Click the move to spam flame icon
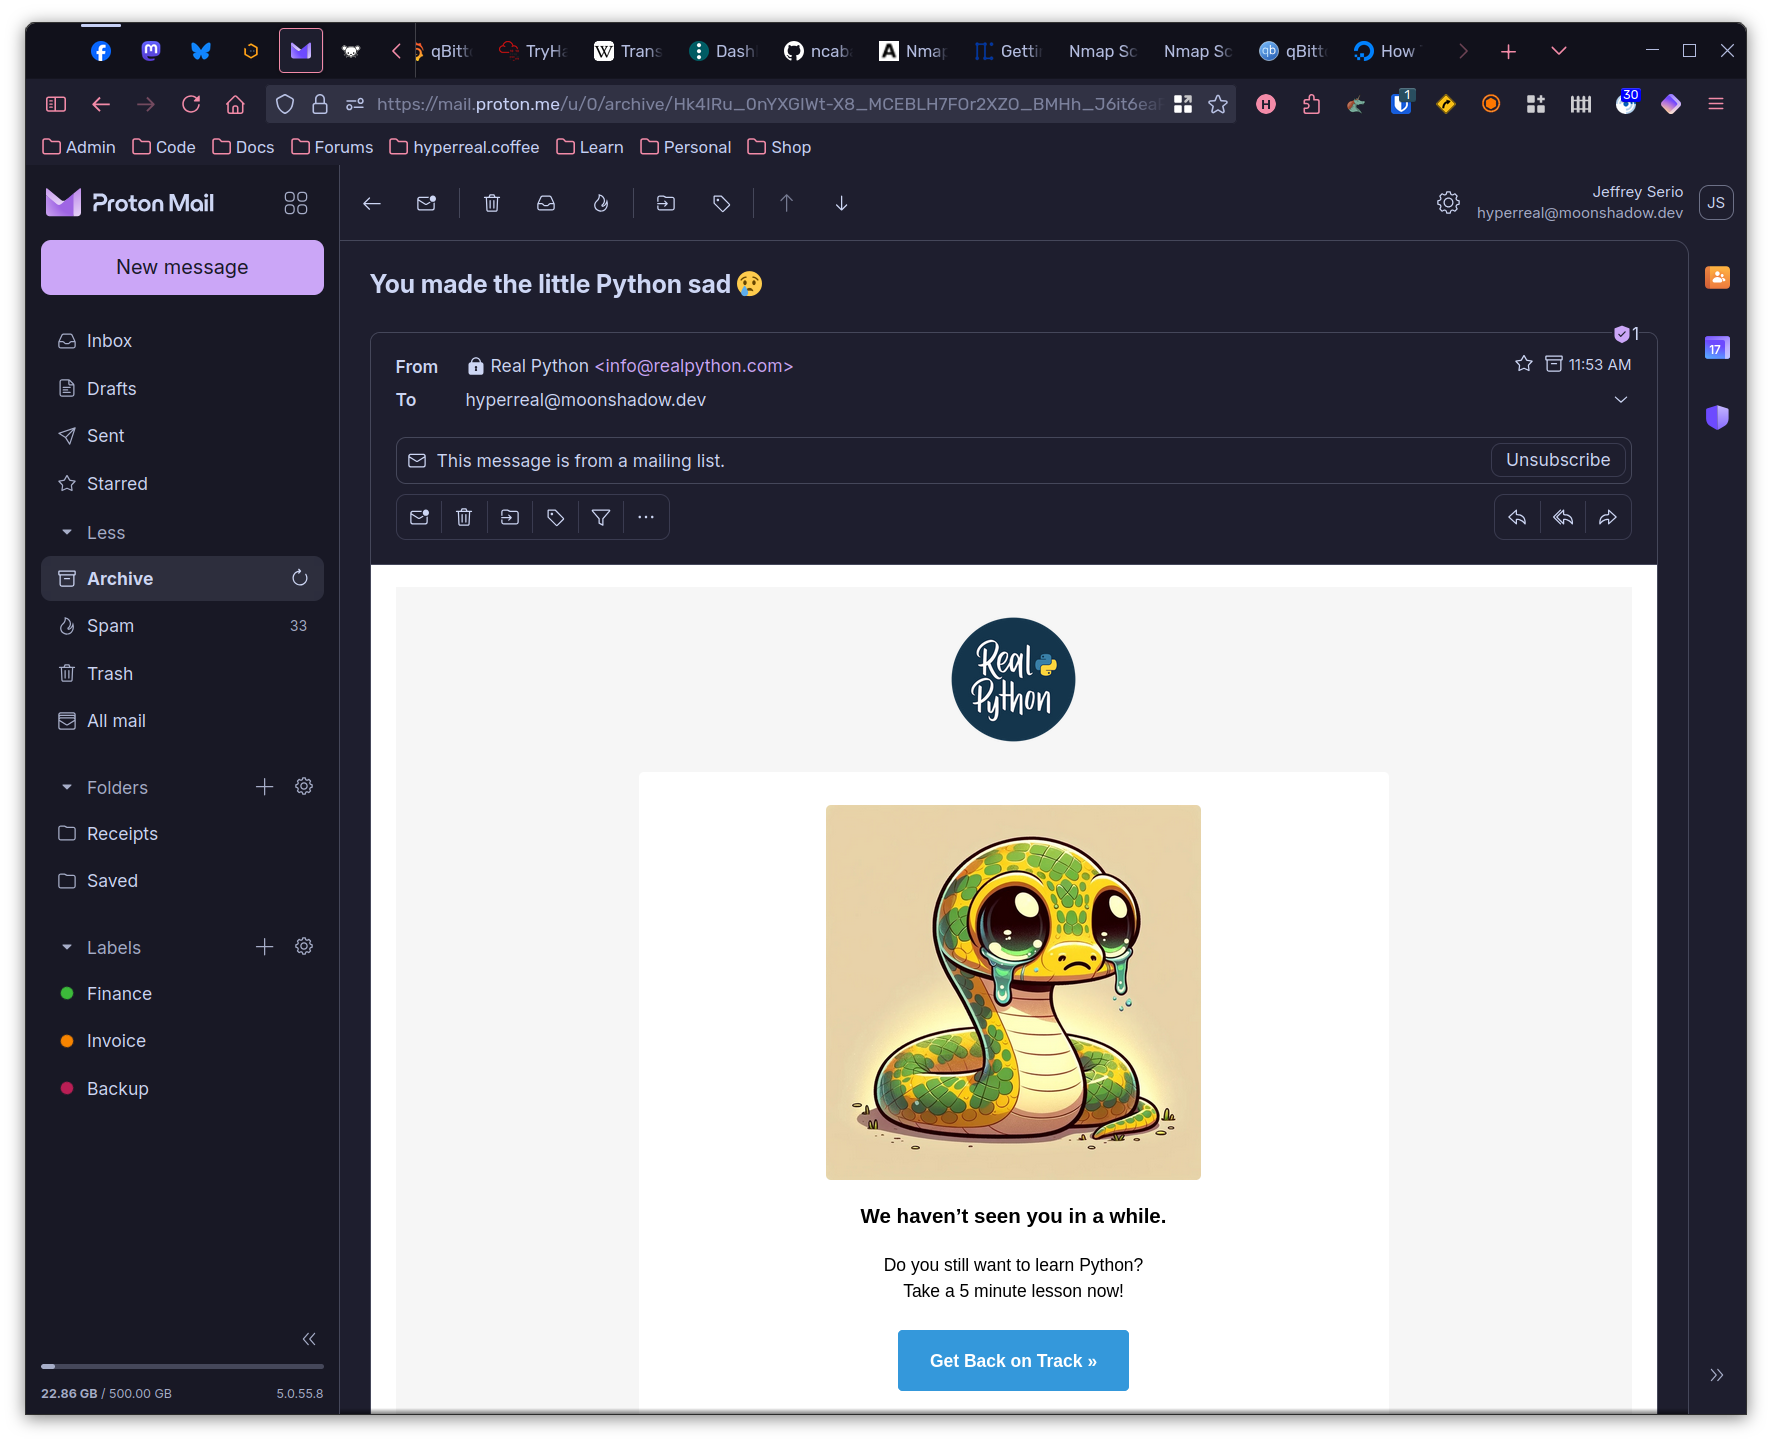The width and height of the screenshot is (1772, 1443). coord(600,203)
